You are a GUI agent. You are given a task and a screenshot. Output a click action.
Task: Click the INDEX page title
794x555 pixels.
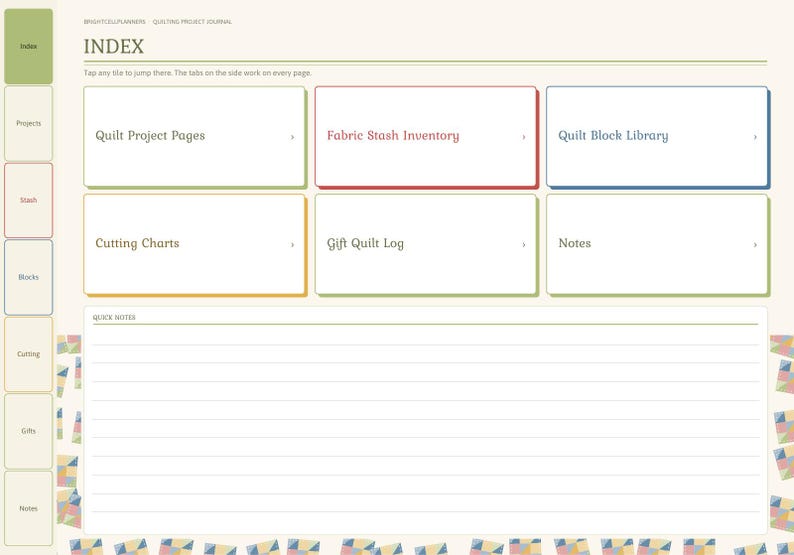[114, 47]
